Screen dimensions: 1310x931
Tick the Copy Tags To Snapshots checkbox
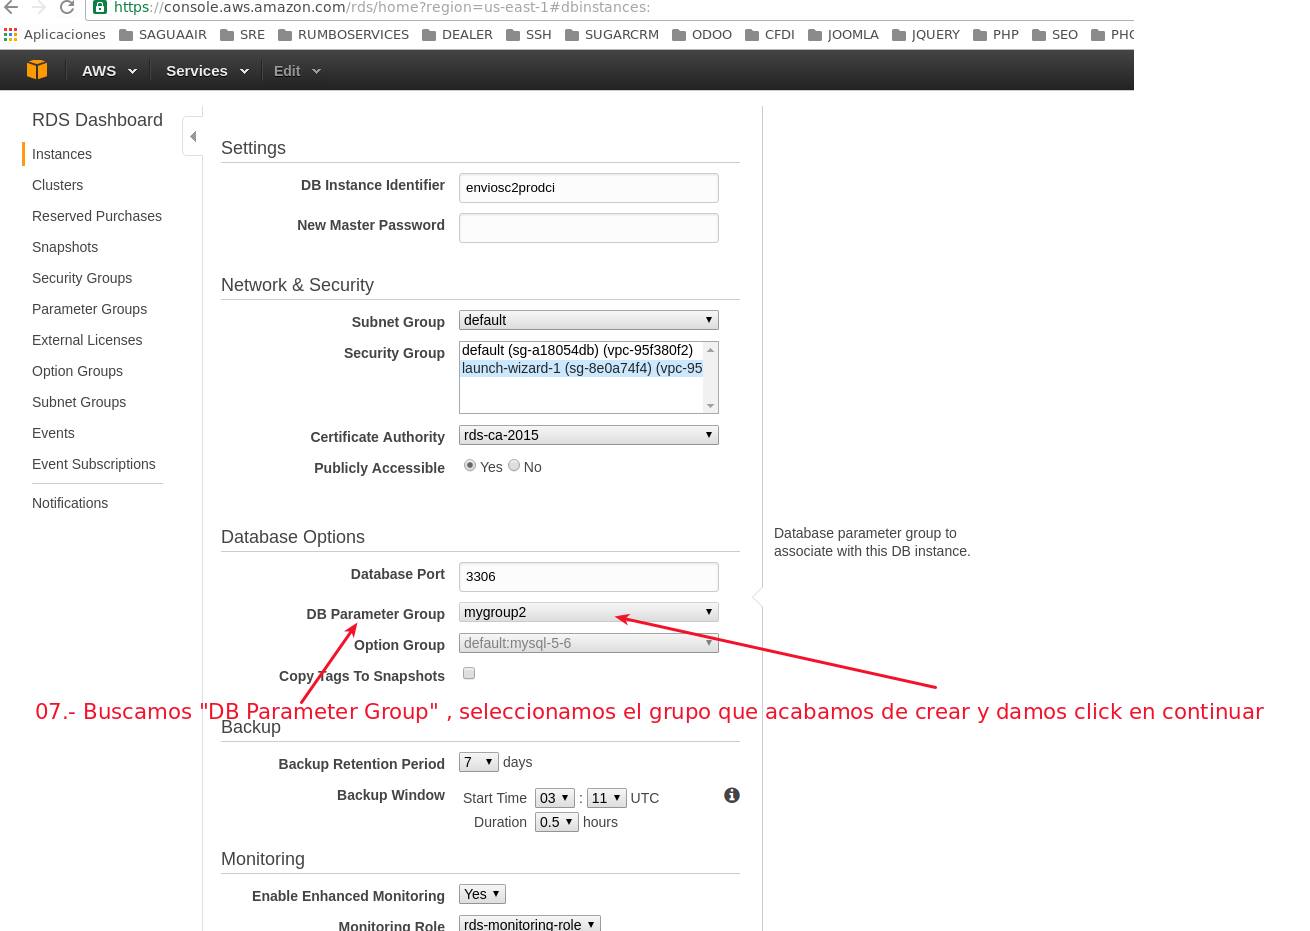click(x=469, y=674)
